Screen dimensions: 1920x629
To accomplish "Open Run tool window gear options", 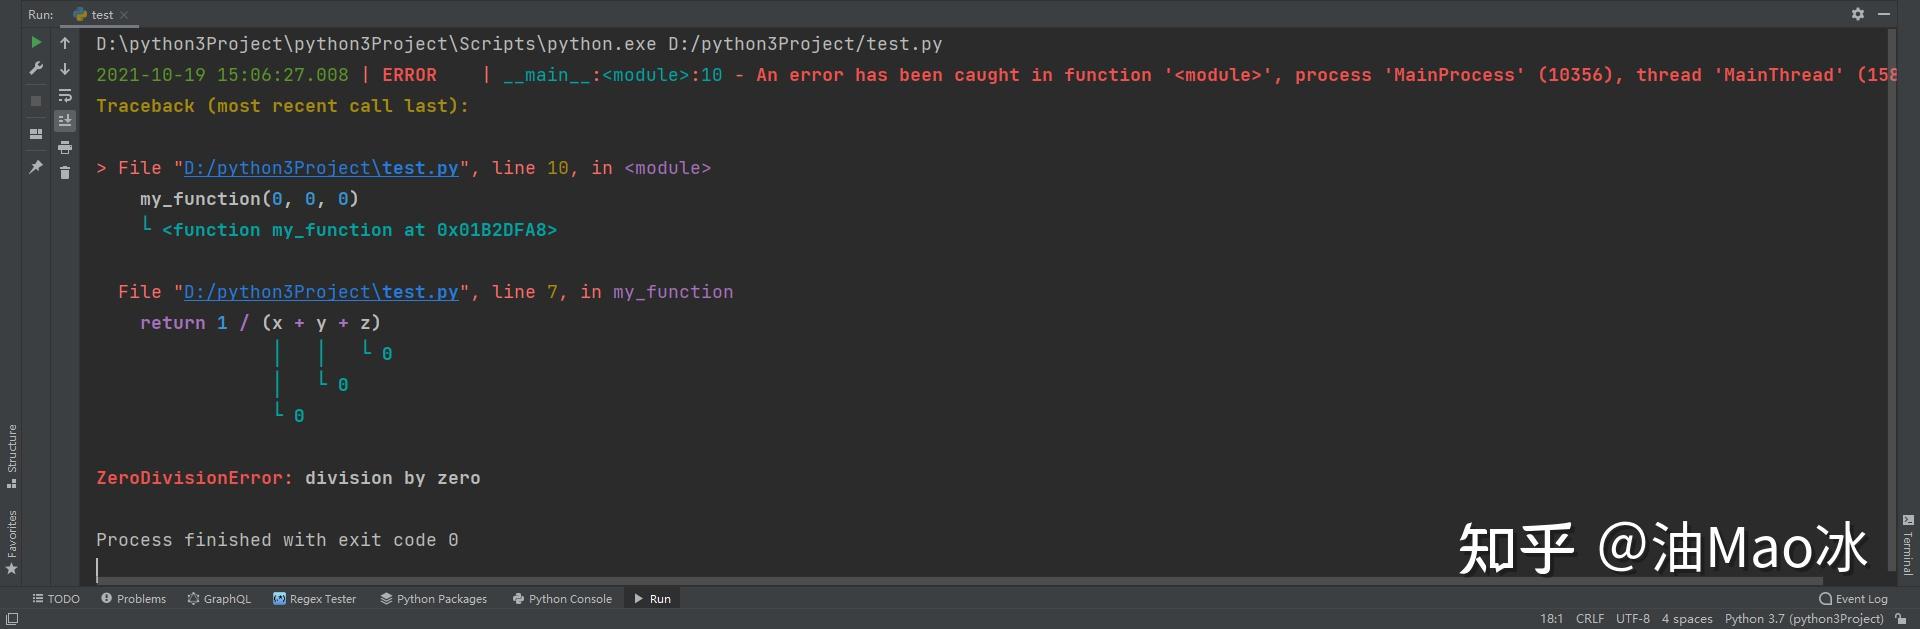I will 1857,14.
